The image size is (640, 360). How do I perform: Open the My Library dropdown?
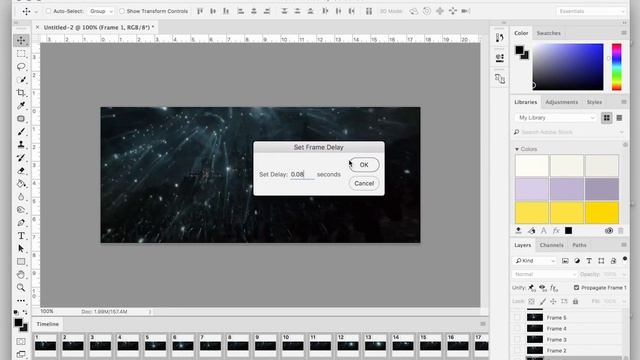[x=556, y=118]
